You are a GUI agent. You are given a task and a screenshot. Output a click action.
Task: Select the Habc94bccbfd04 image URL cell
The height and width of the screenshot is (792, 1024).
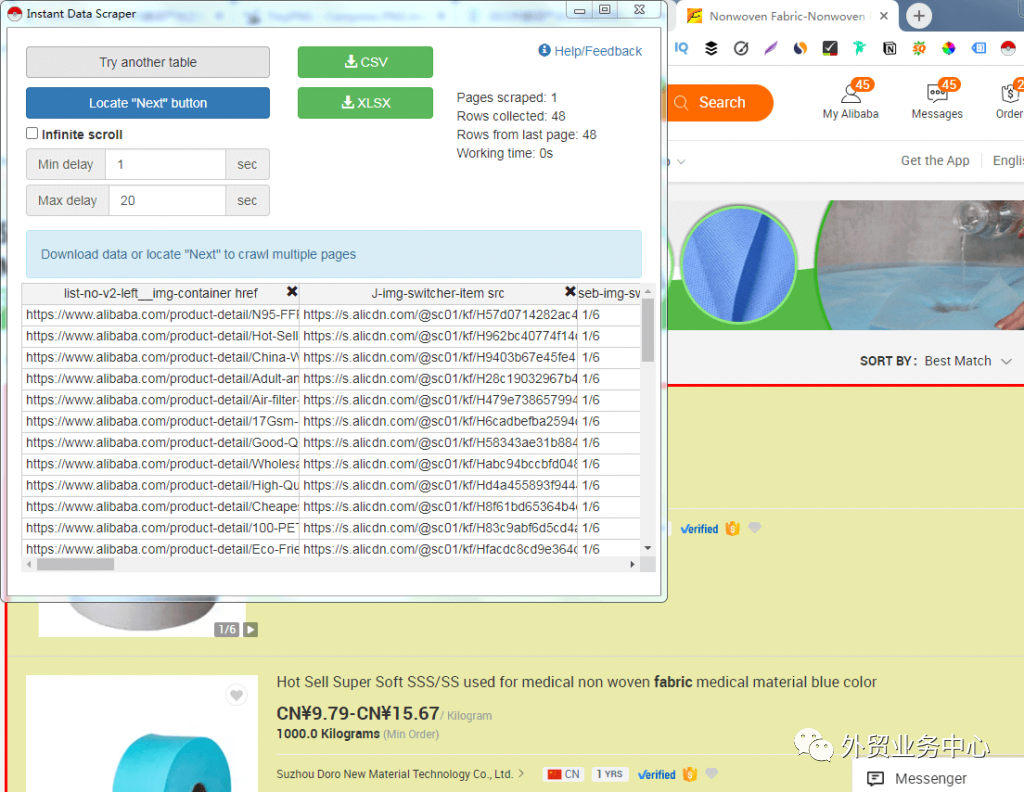pyautogui.click(x=438, y=464)
